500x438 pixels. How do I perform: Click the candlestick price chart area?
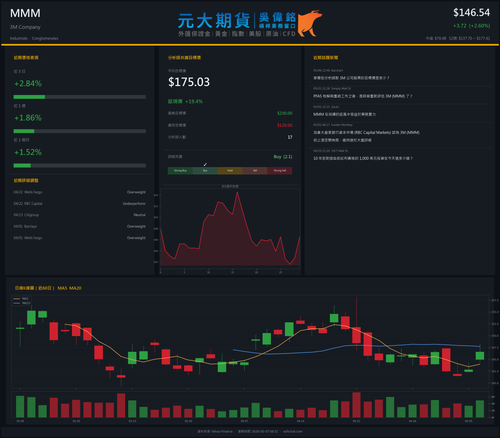[250, 342]
